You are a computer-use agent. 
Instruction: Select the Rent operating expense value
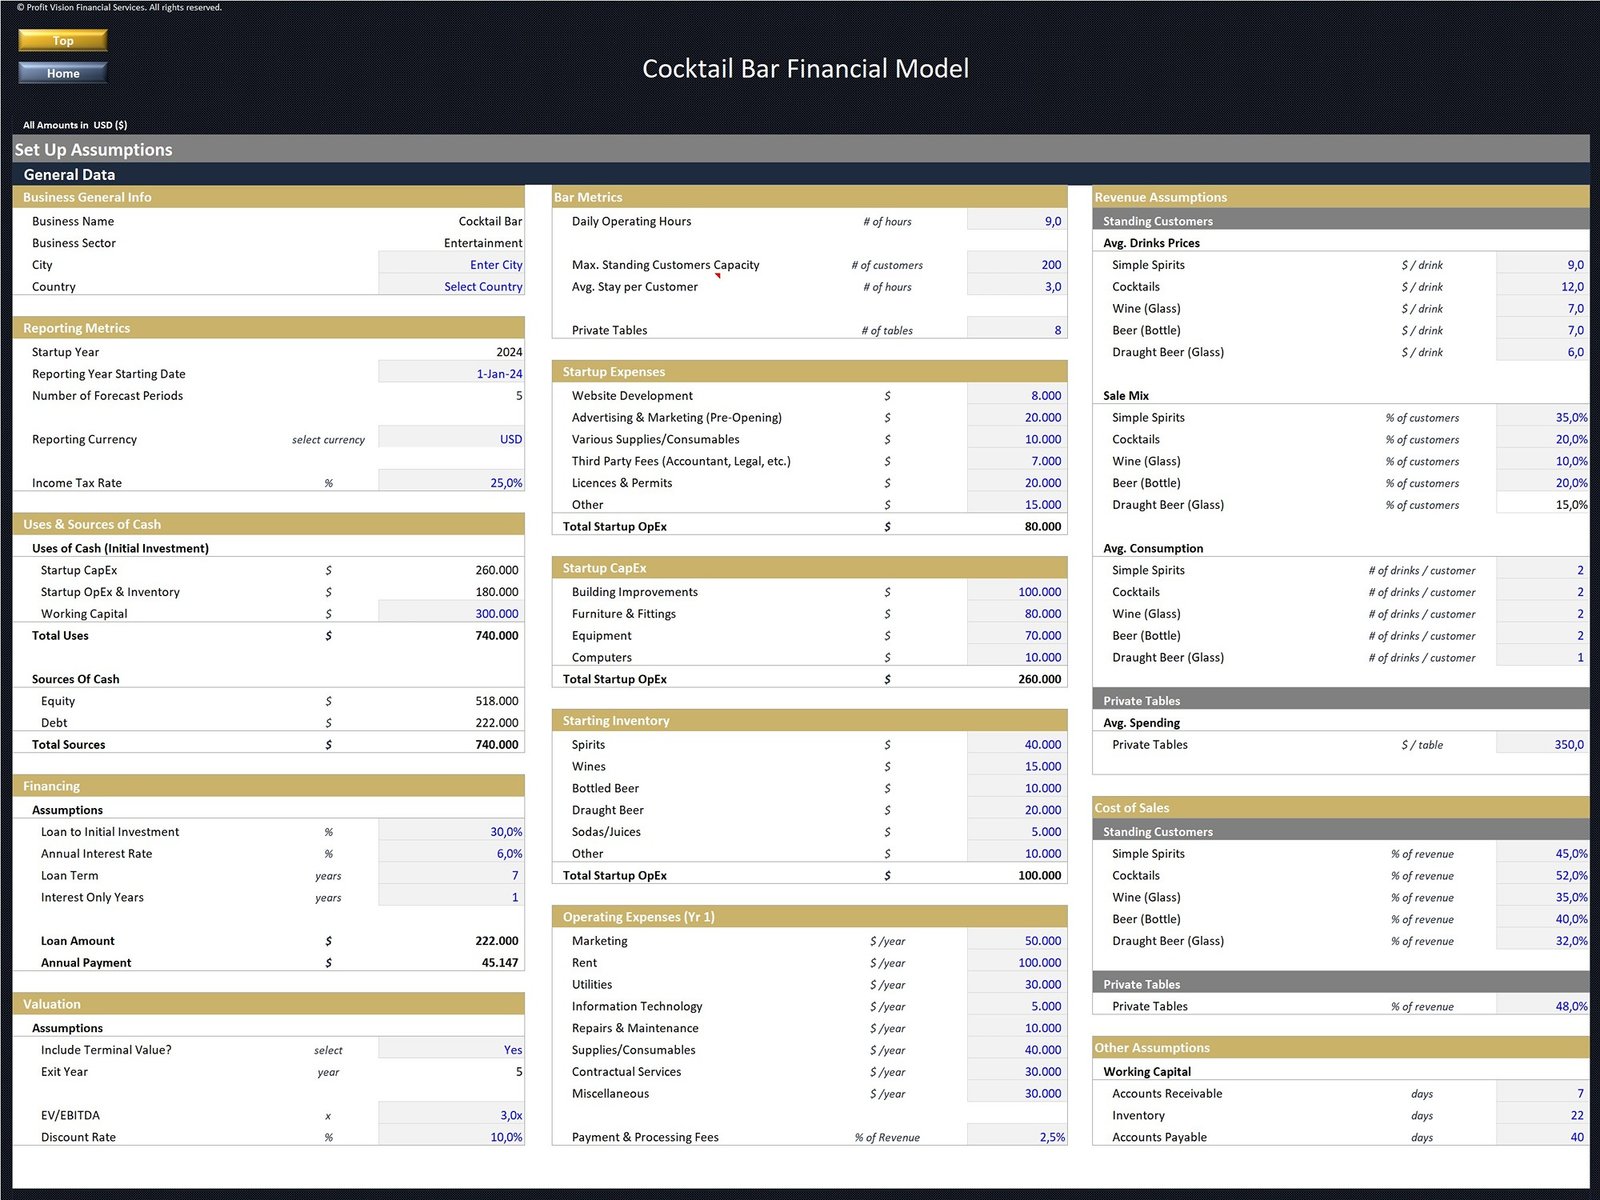click(1016, 963)
